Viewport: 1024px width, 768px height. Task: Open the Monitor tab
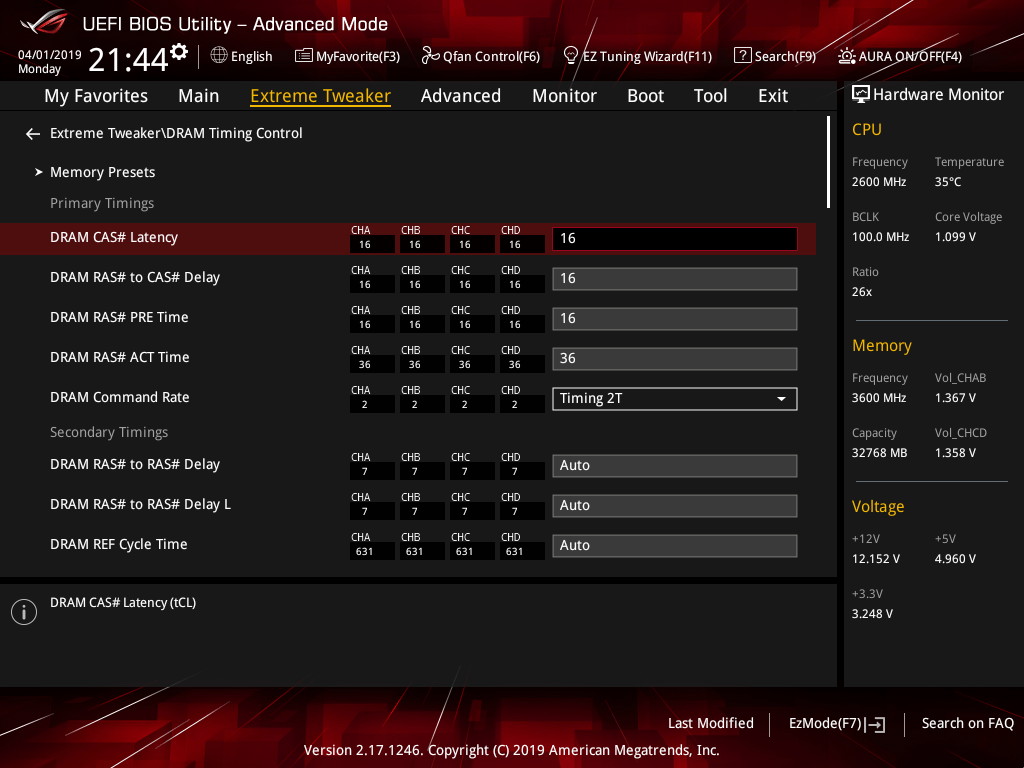tap(564, 96)
